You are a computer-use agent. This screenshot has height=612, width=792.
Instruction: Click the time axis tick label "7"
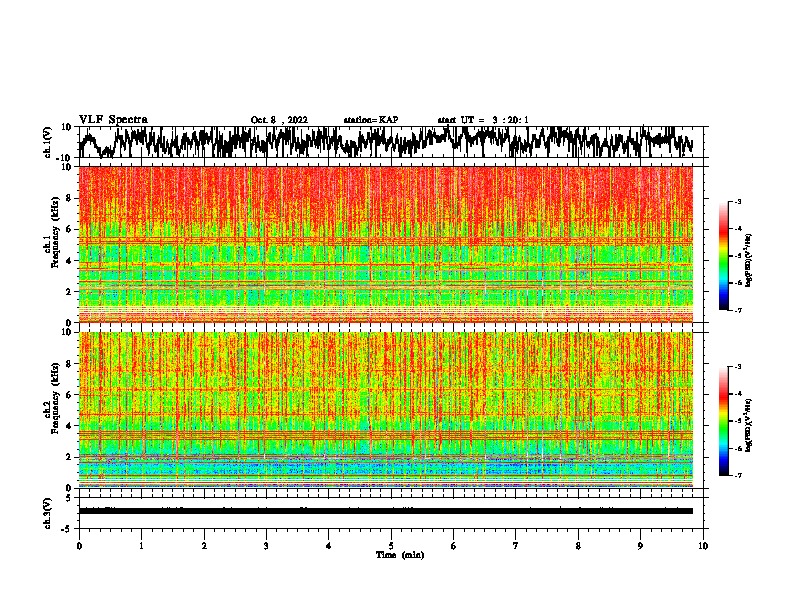(x=516, y=546)
